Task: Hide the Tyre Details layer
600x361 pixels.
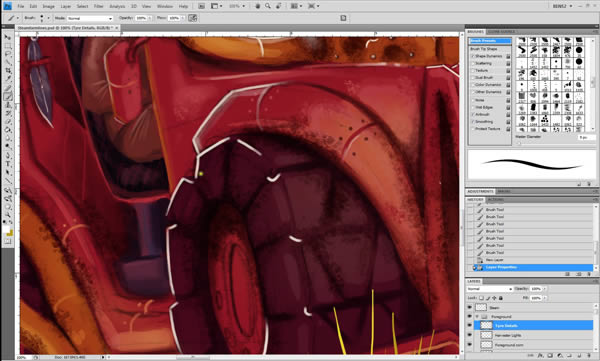Action: pyautogui.click(x=470, y=325)
